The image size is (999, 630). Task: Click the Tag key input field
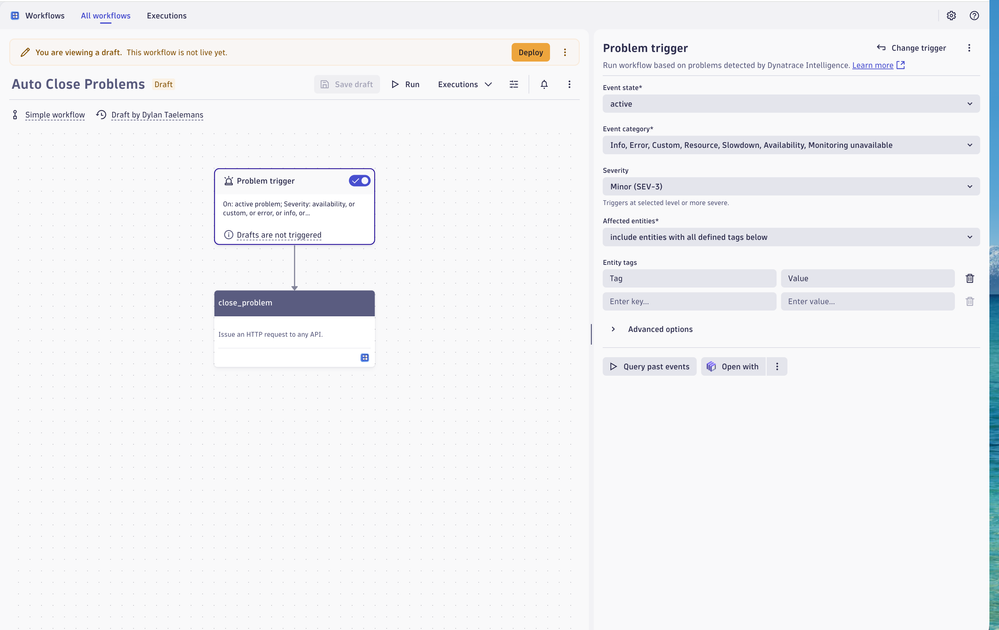(689, 278)
